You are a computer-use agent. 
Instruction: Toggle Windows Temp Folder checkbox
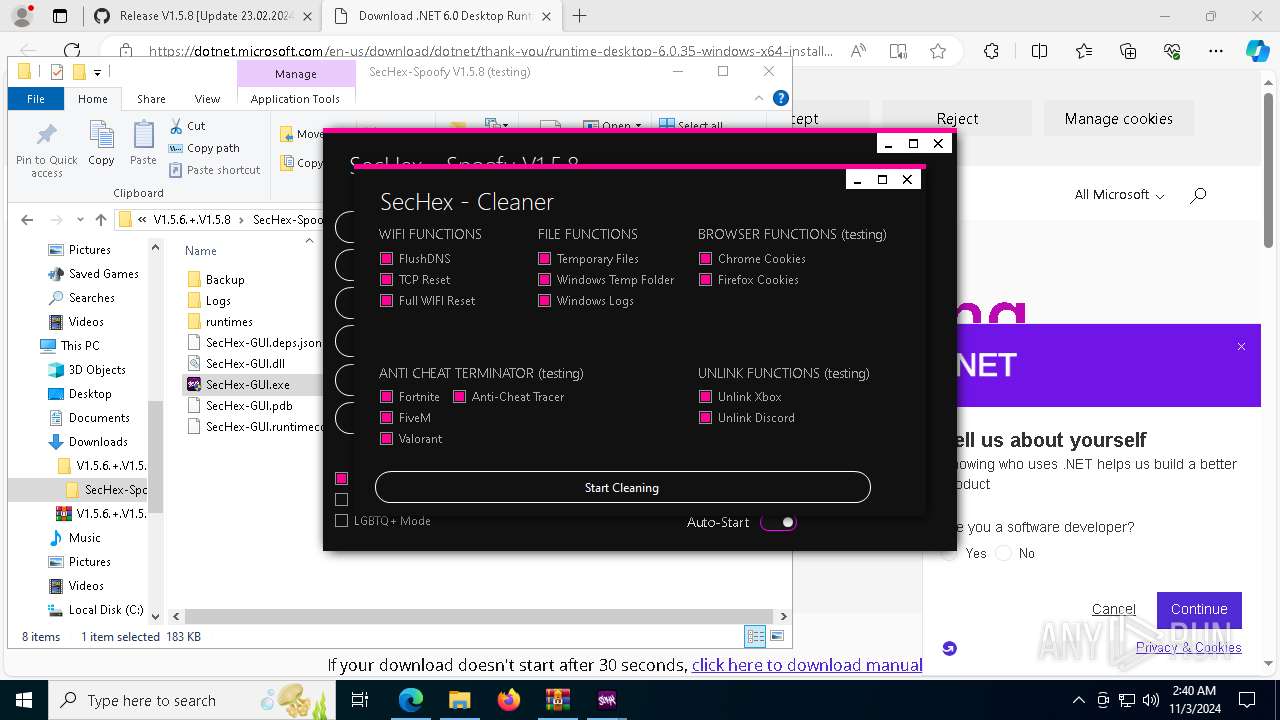point(545,280)
